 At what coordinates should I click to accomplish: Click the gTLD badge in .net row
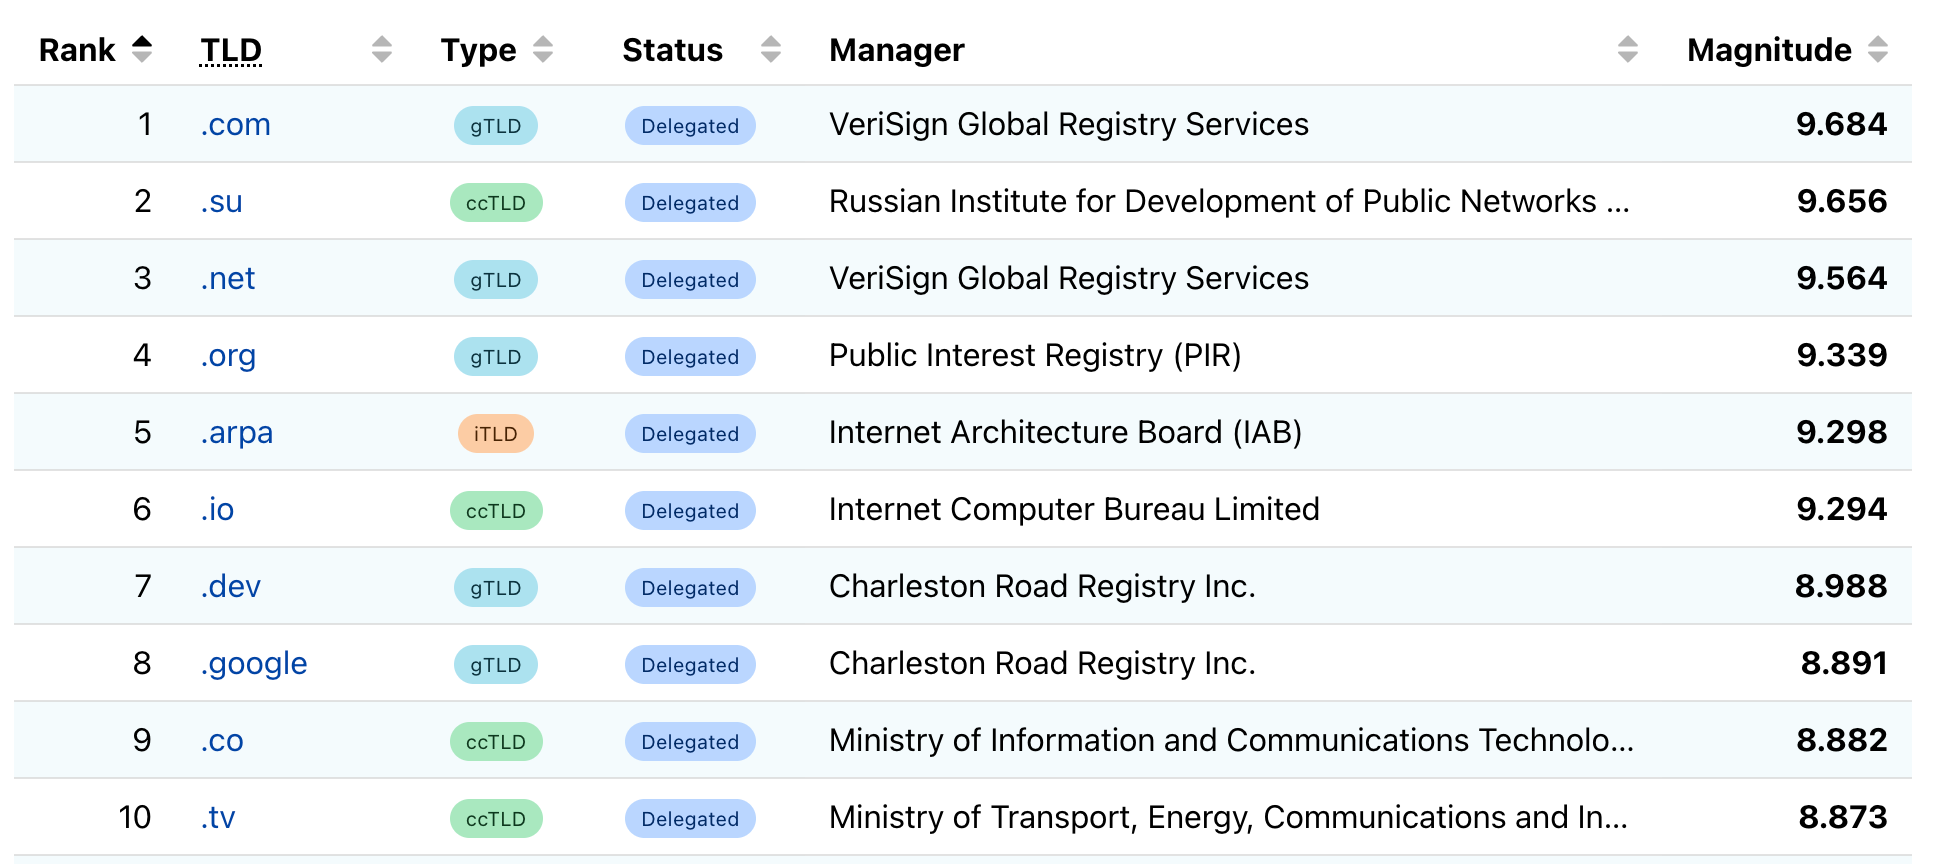pyautogui.click(x=496, y=280)
